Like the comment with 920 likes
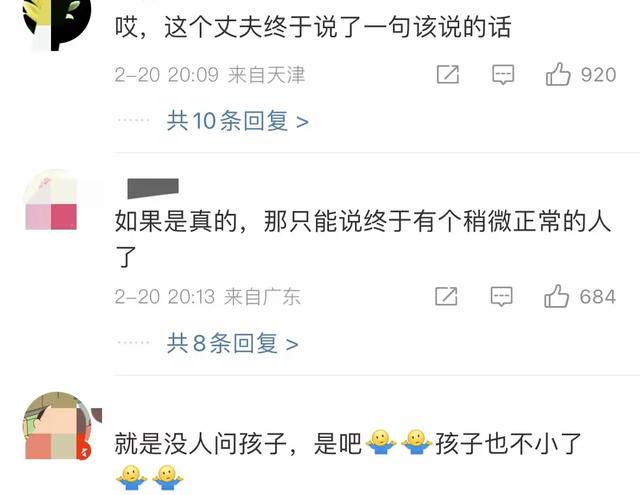The image size is (640, 495). [558, 74]
